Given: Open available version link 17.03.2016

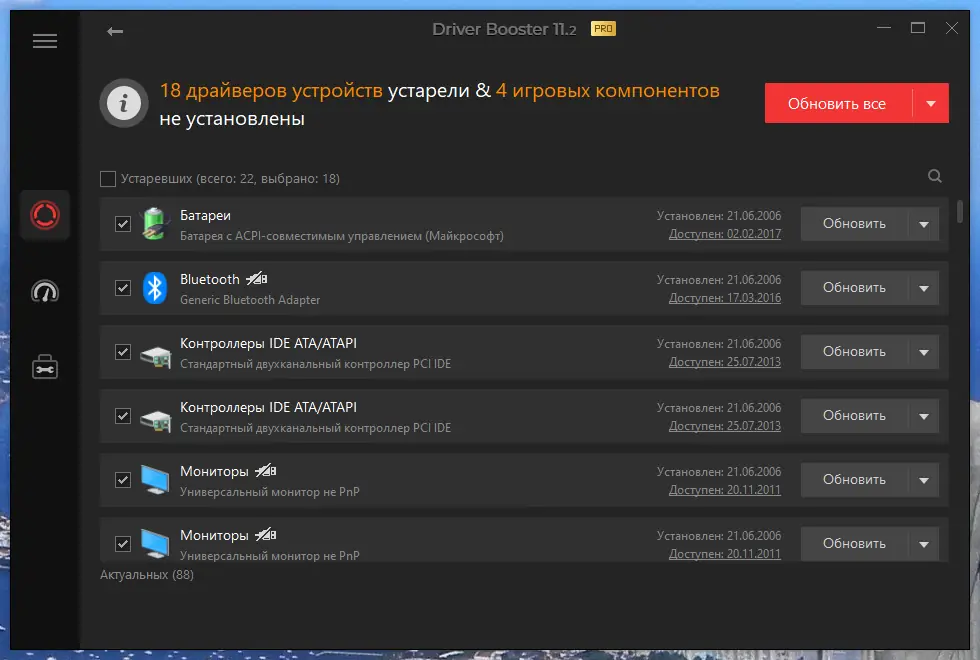Looking at the screenshot, I should (x=725, y=298).
